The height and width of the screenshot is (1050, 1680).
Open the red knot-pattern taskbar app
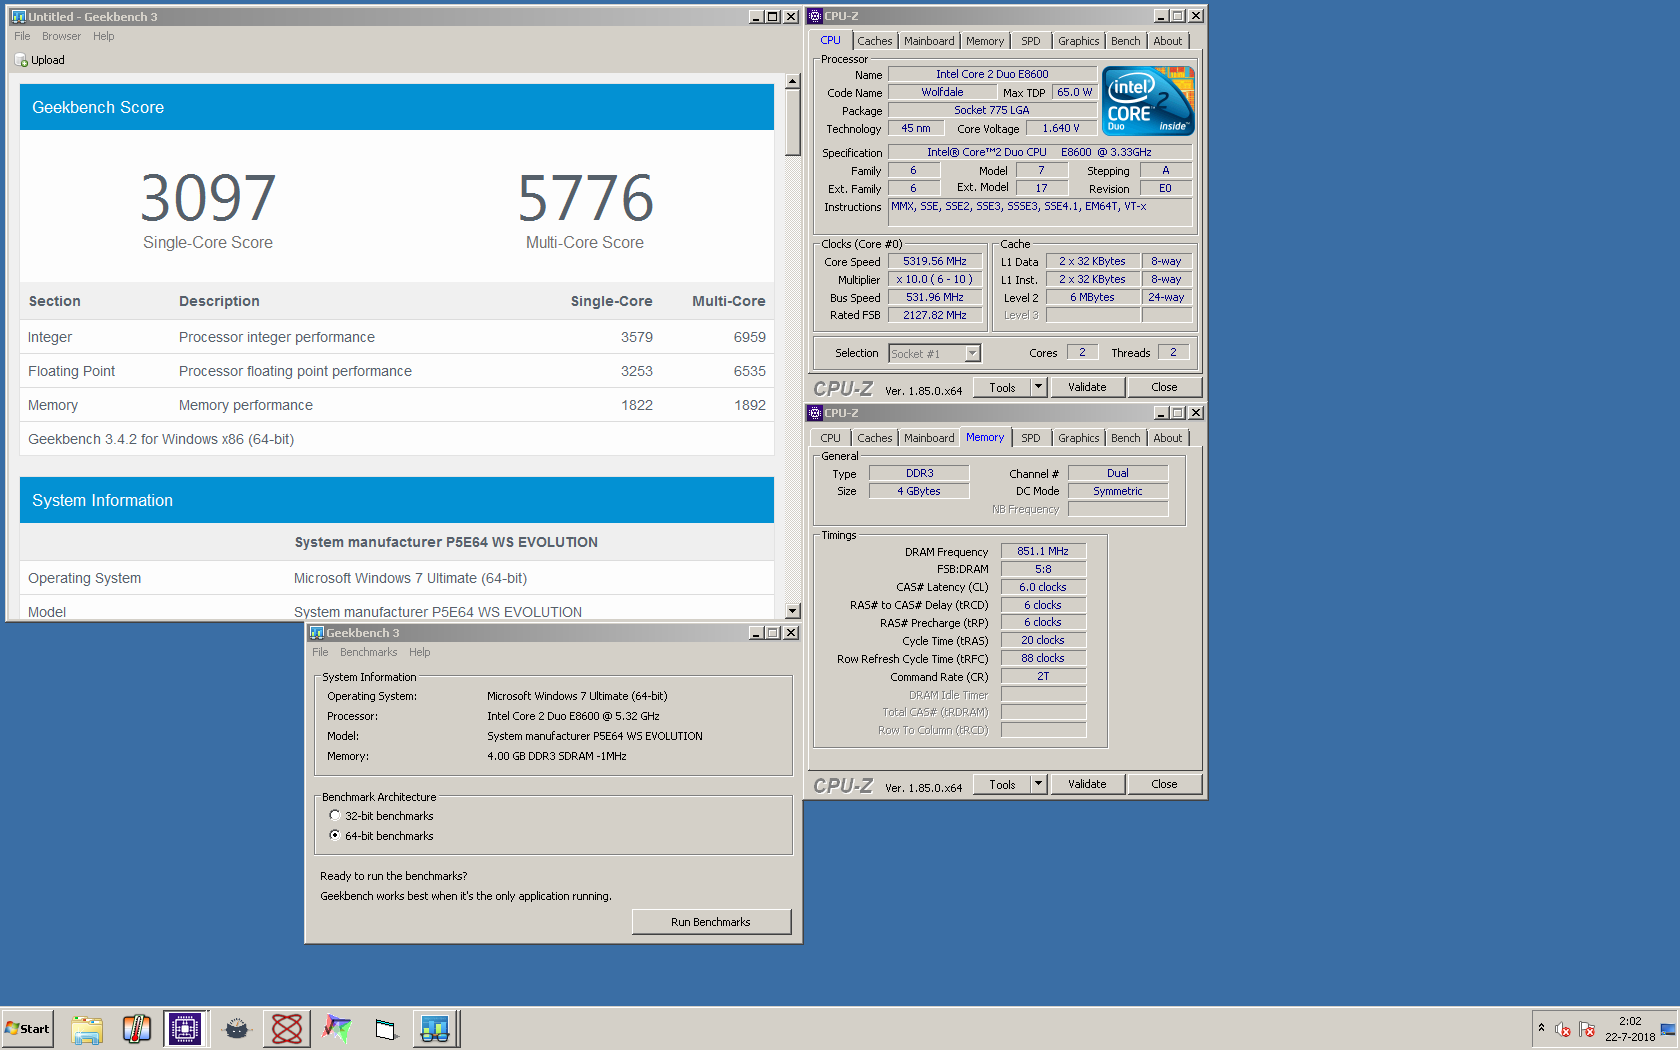(x=287, y=1028)
